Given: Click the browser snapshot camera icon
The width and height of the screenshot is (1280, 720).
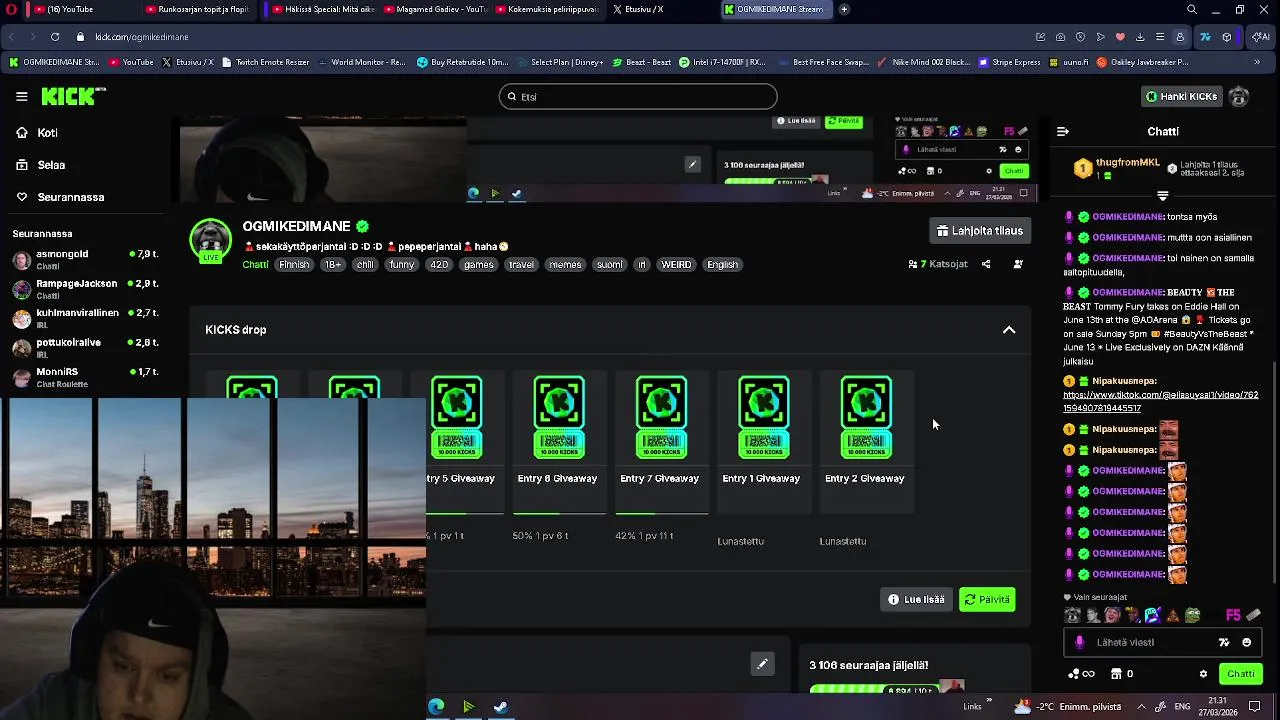Looking at the screenshot, I should 1060,37.
